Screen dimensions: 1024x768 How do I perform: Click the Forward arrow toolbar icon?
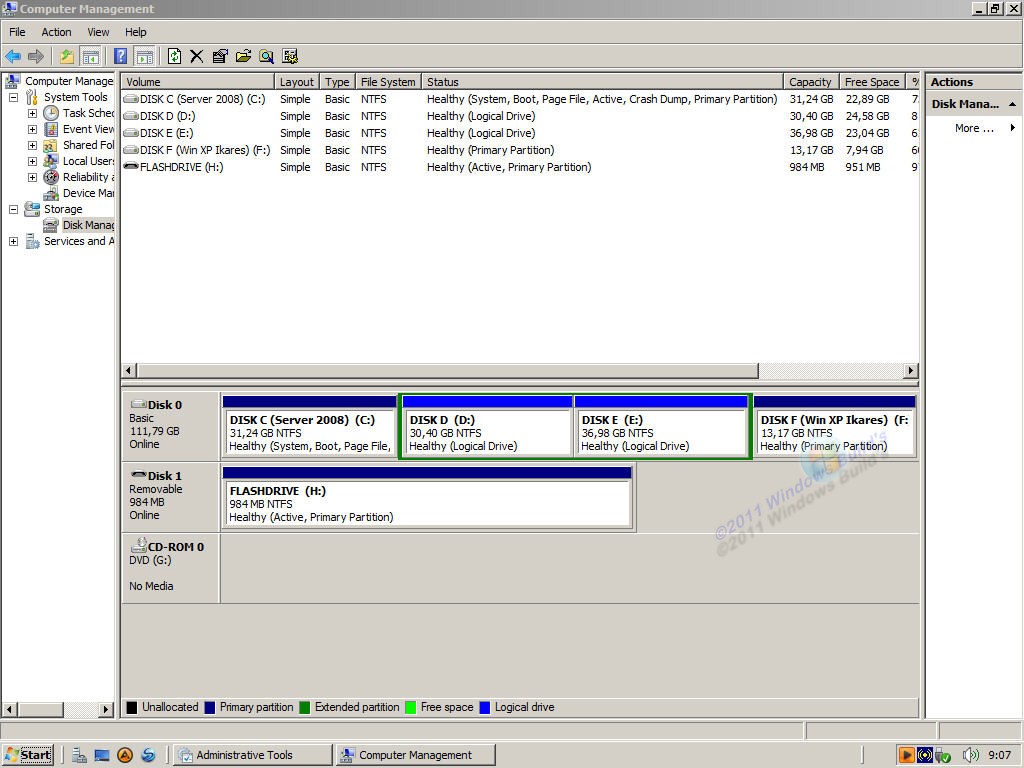(36, 57)
